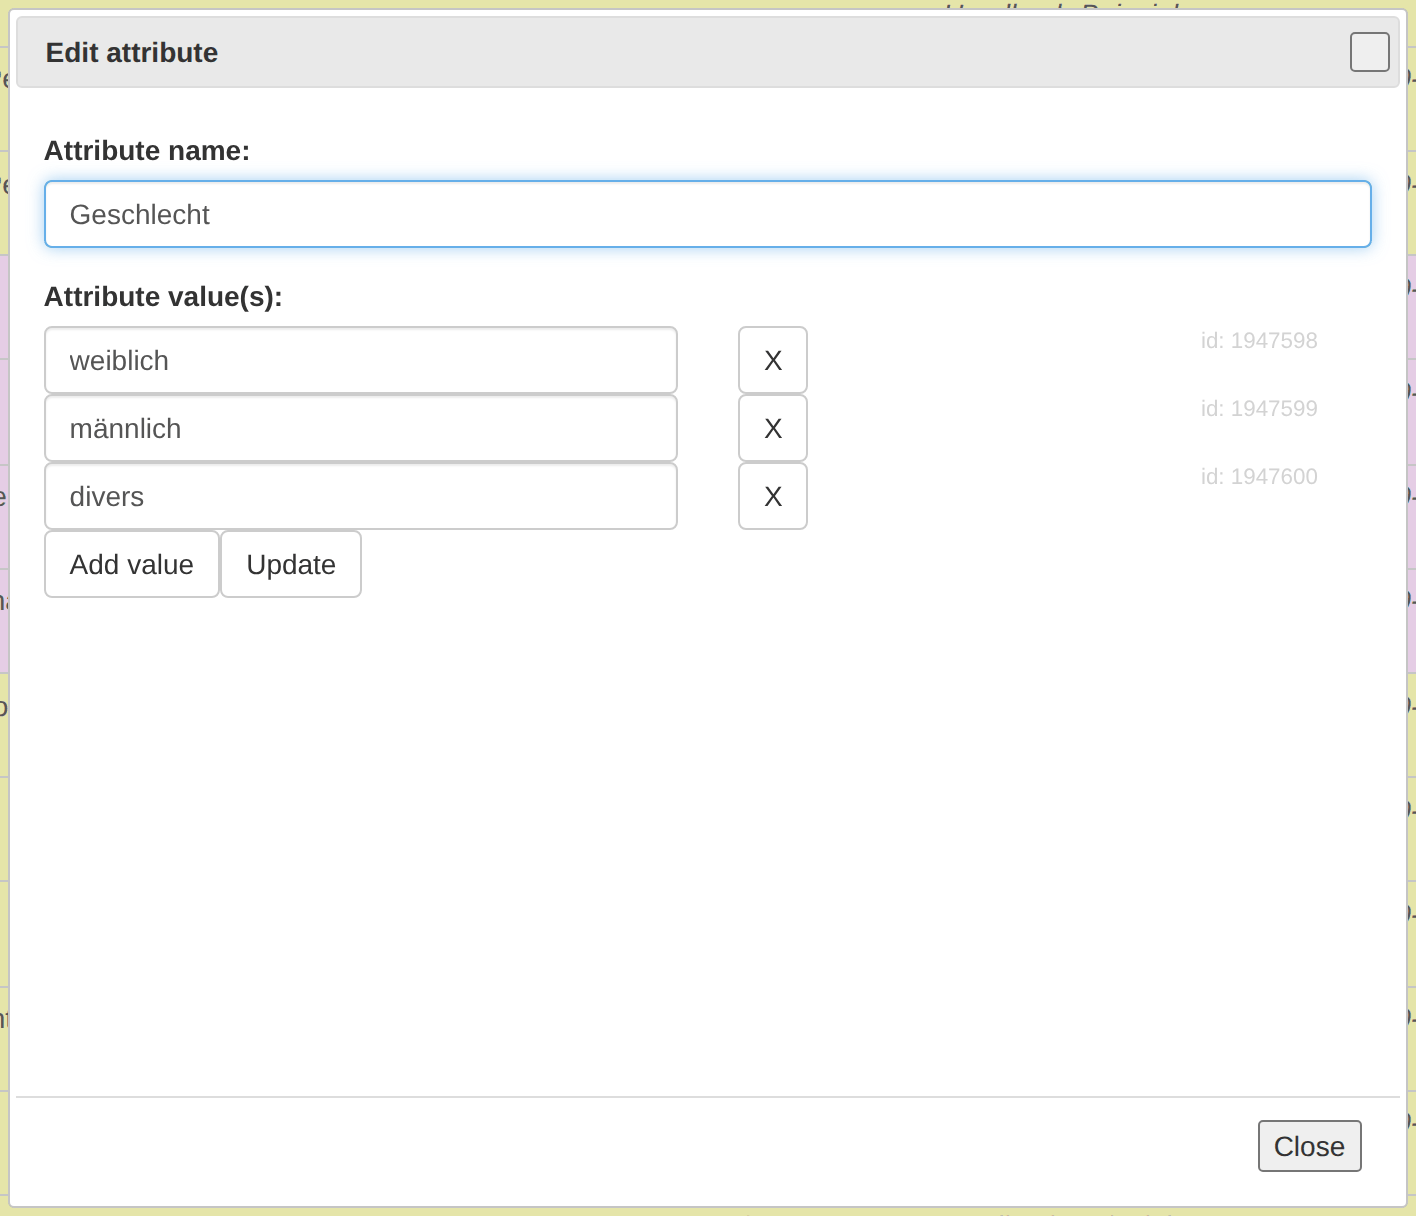Click the text id: 1947599

(1259, 409)
